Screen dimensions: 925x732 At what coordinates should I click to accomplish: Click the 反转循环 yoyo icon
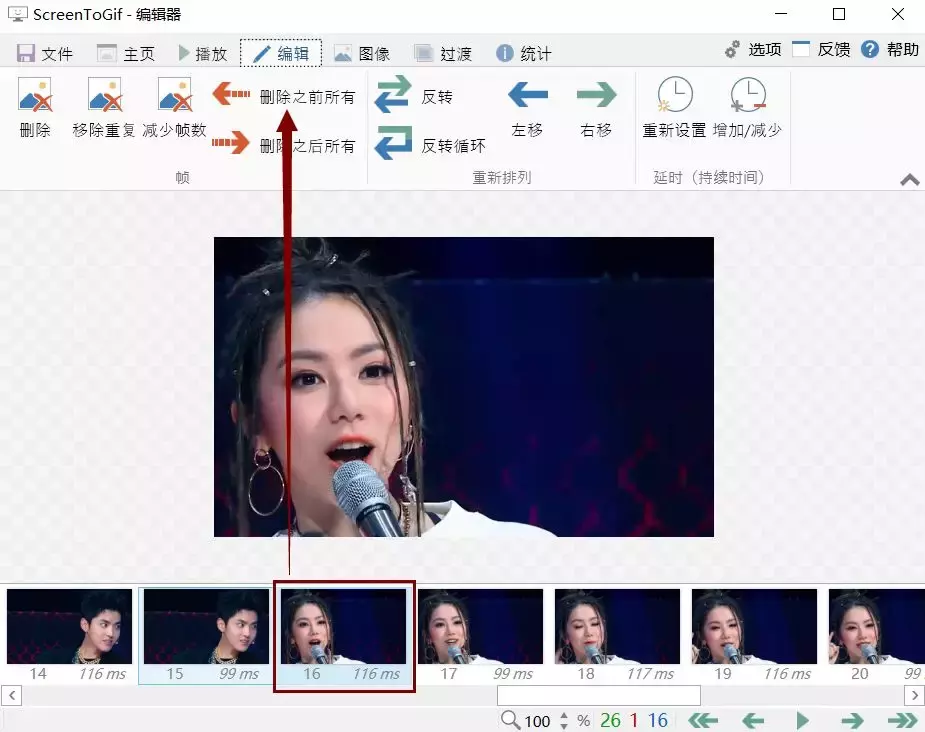tap(392, 143)
